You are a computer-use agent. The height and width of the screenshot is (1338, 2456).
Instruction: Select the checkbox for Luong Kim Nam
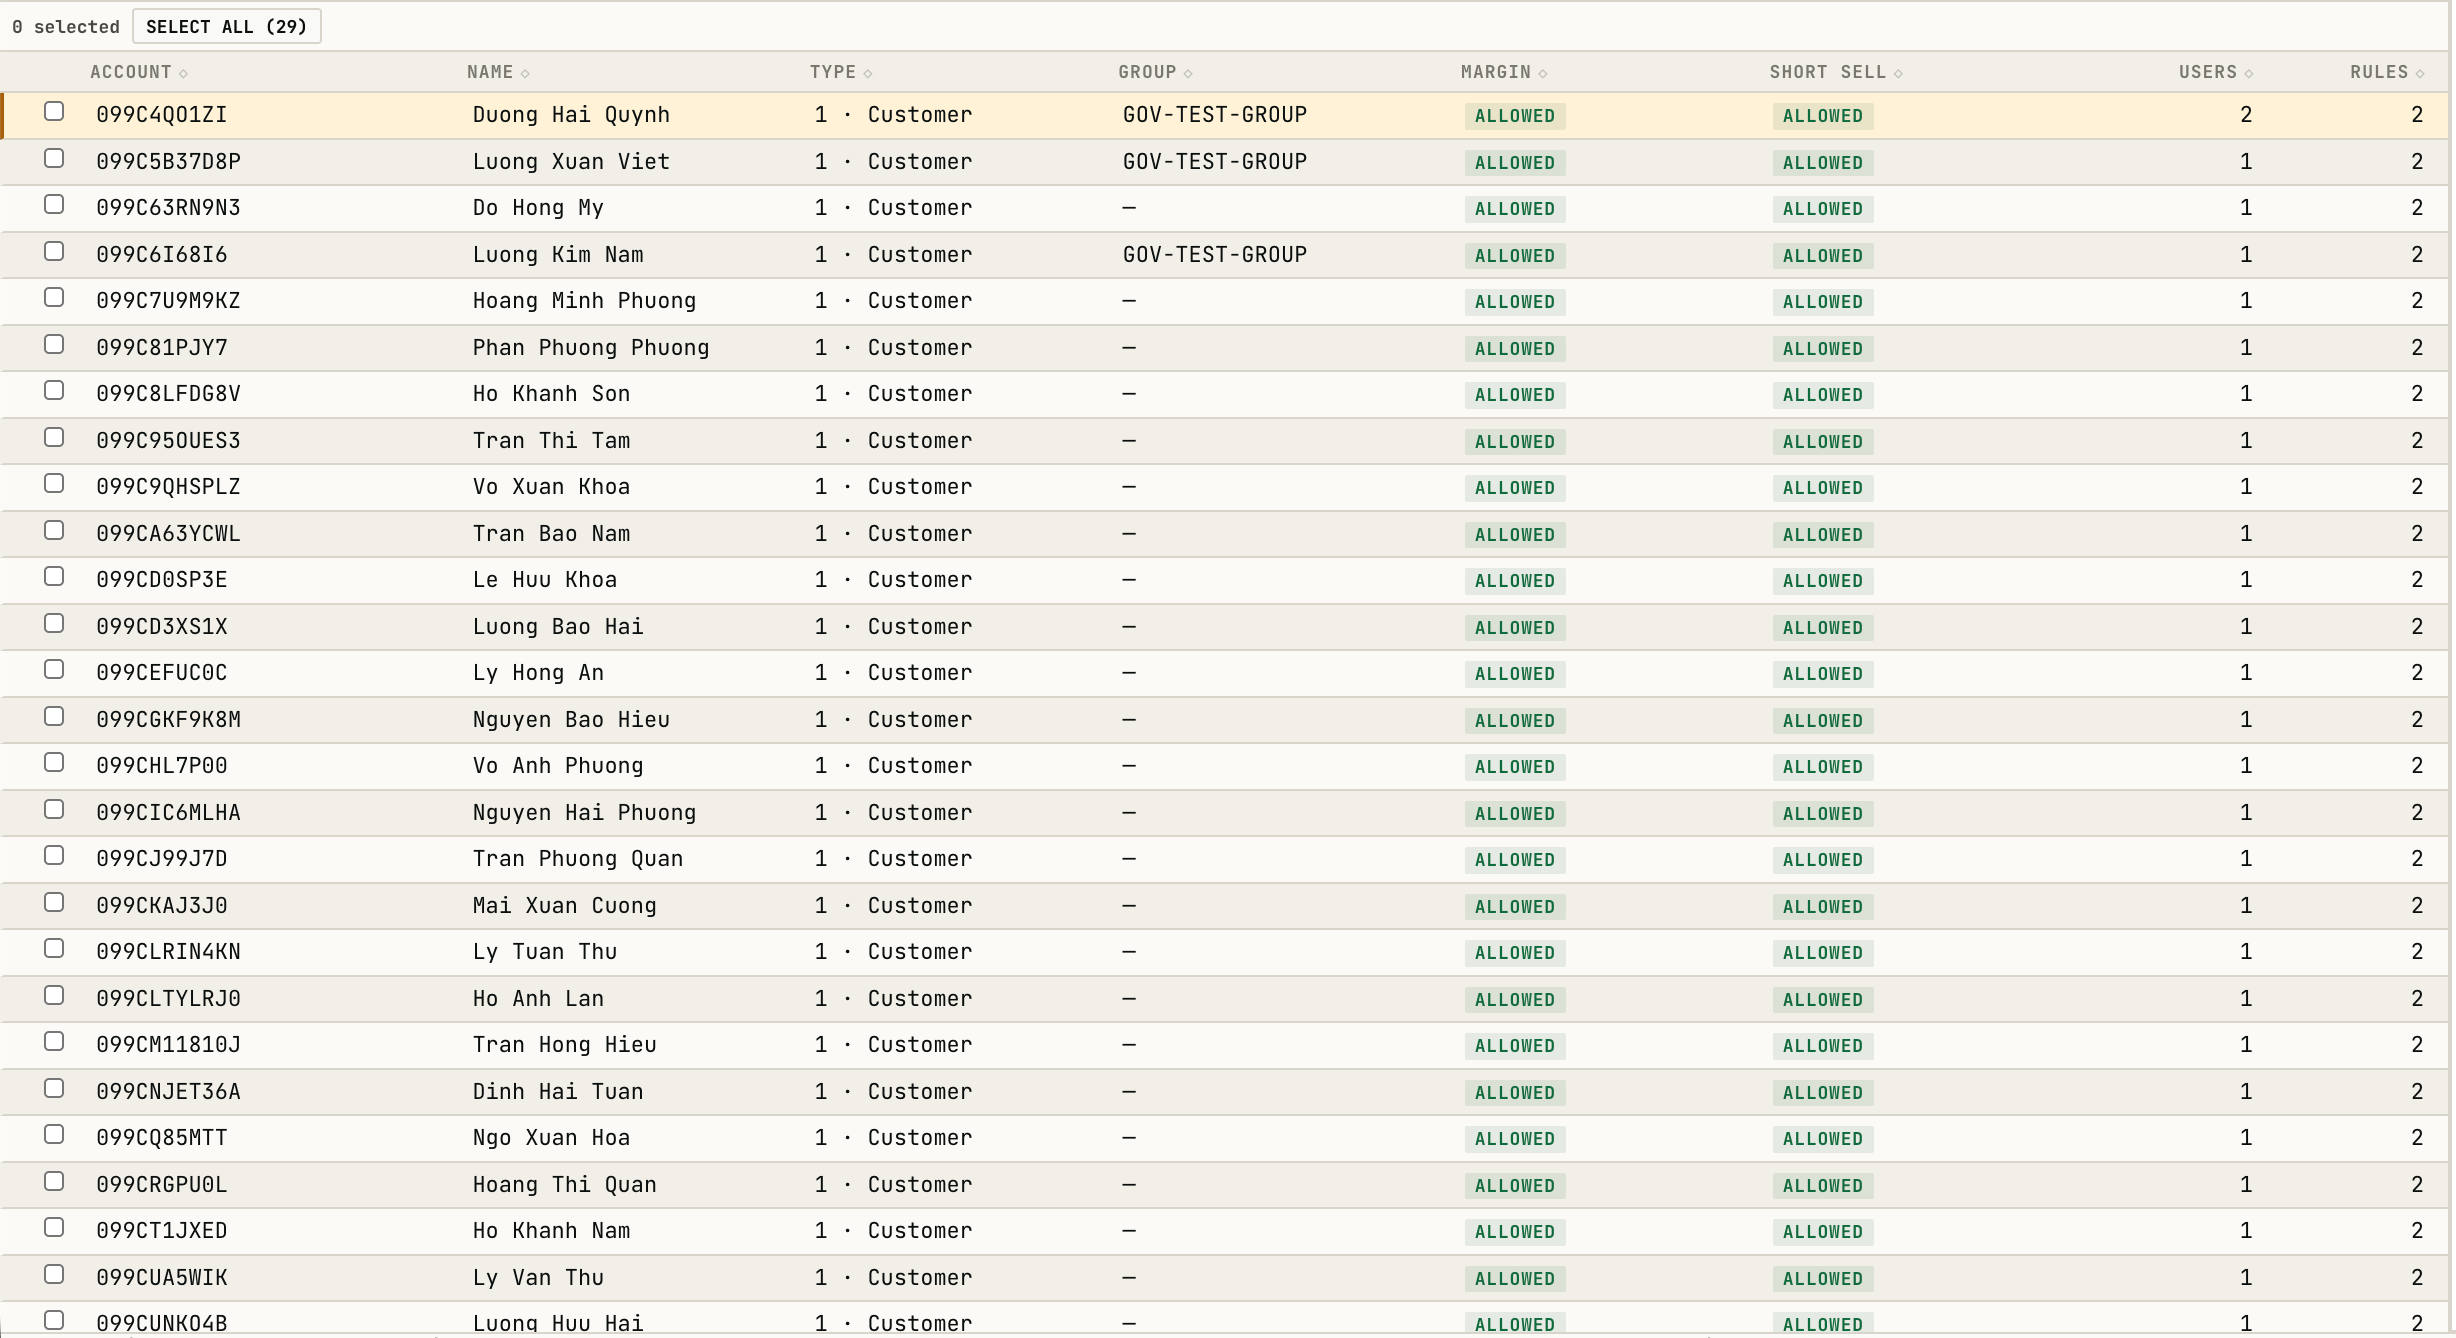[54, 252]
